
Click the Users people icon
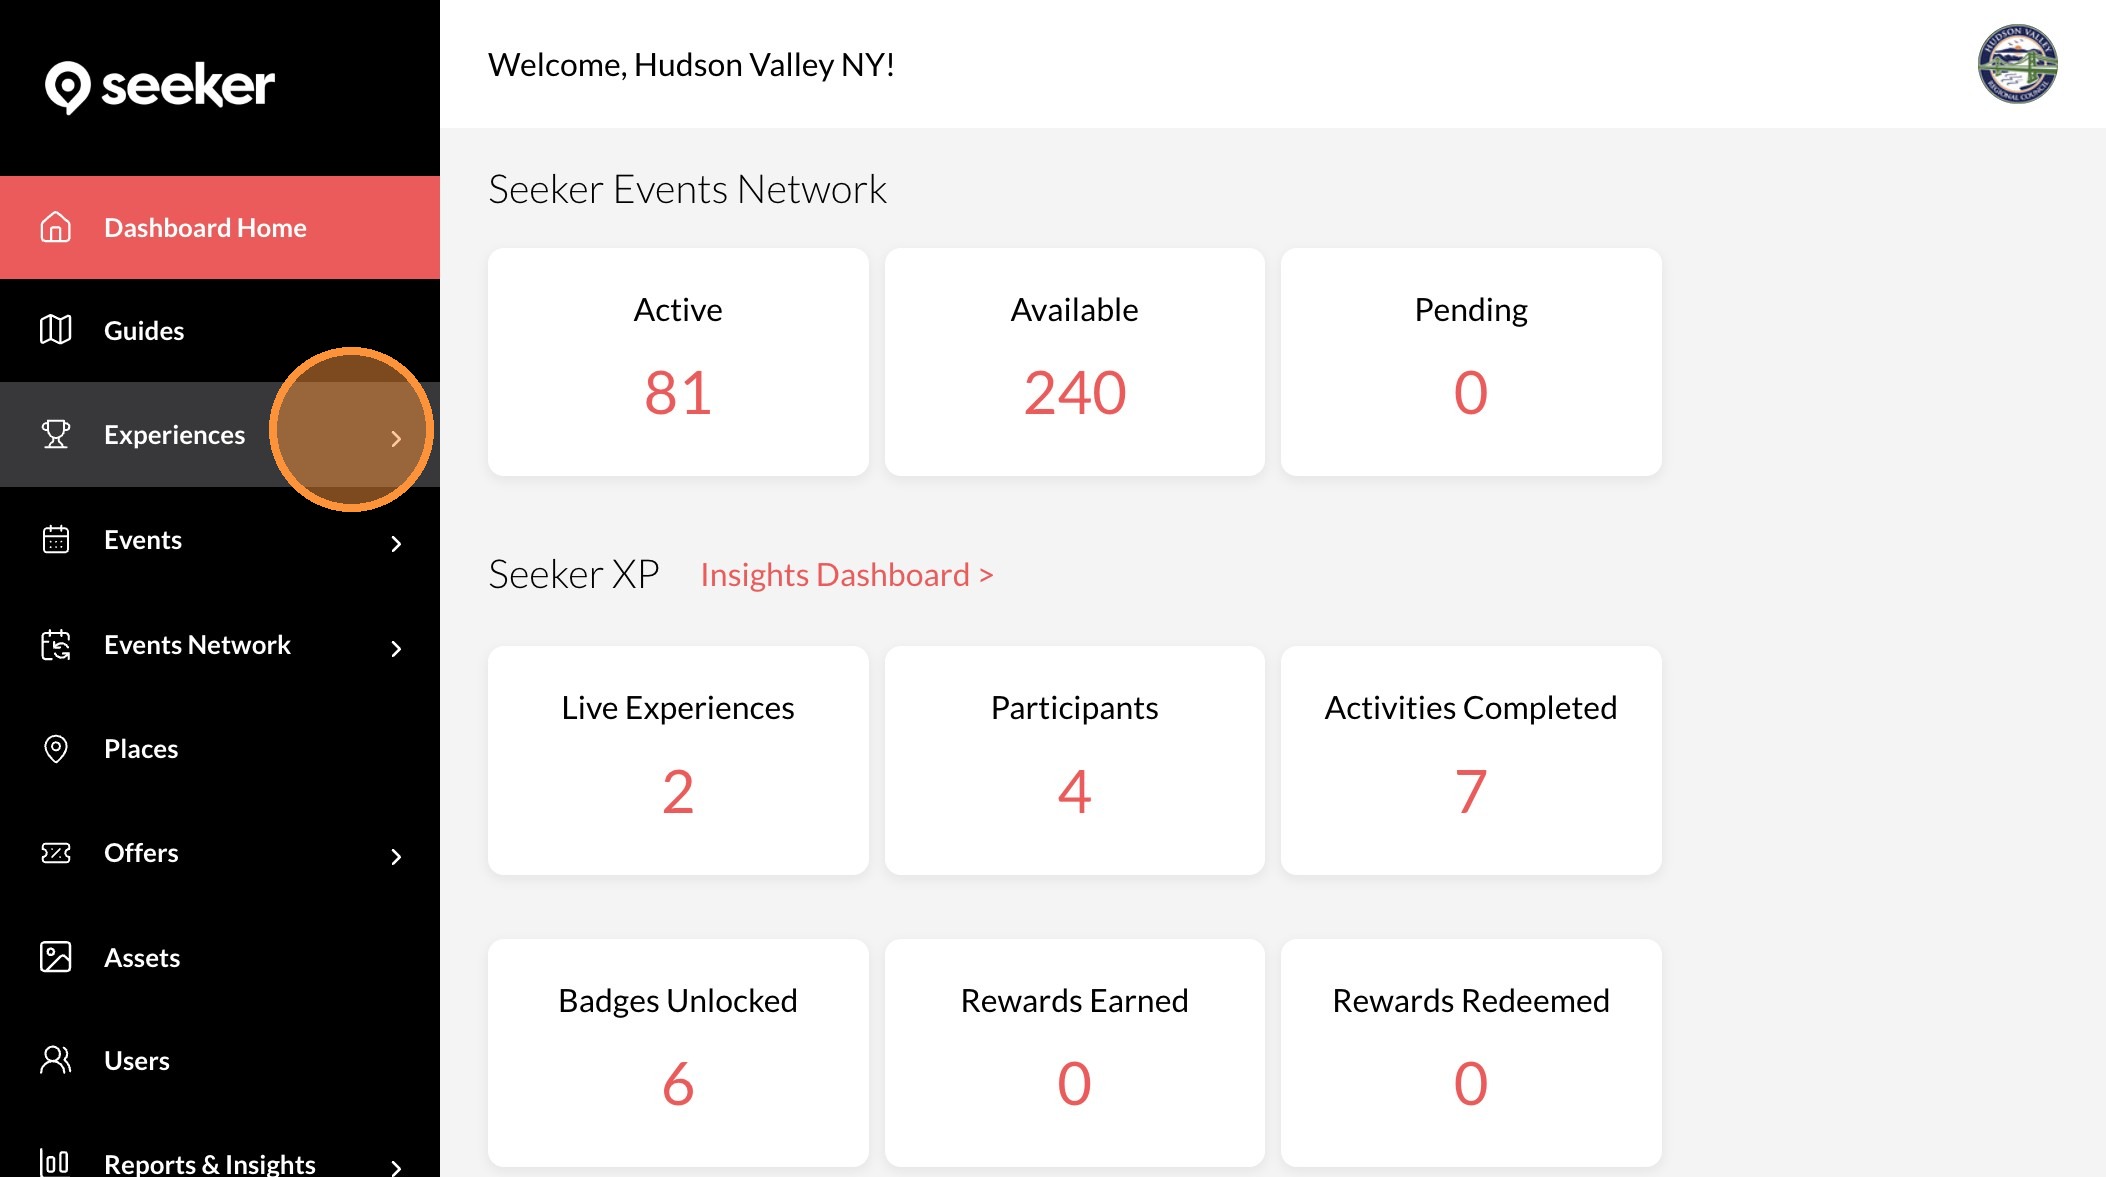tap(56, 1060)
